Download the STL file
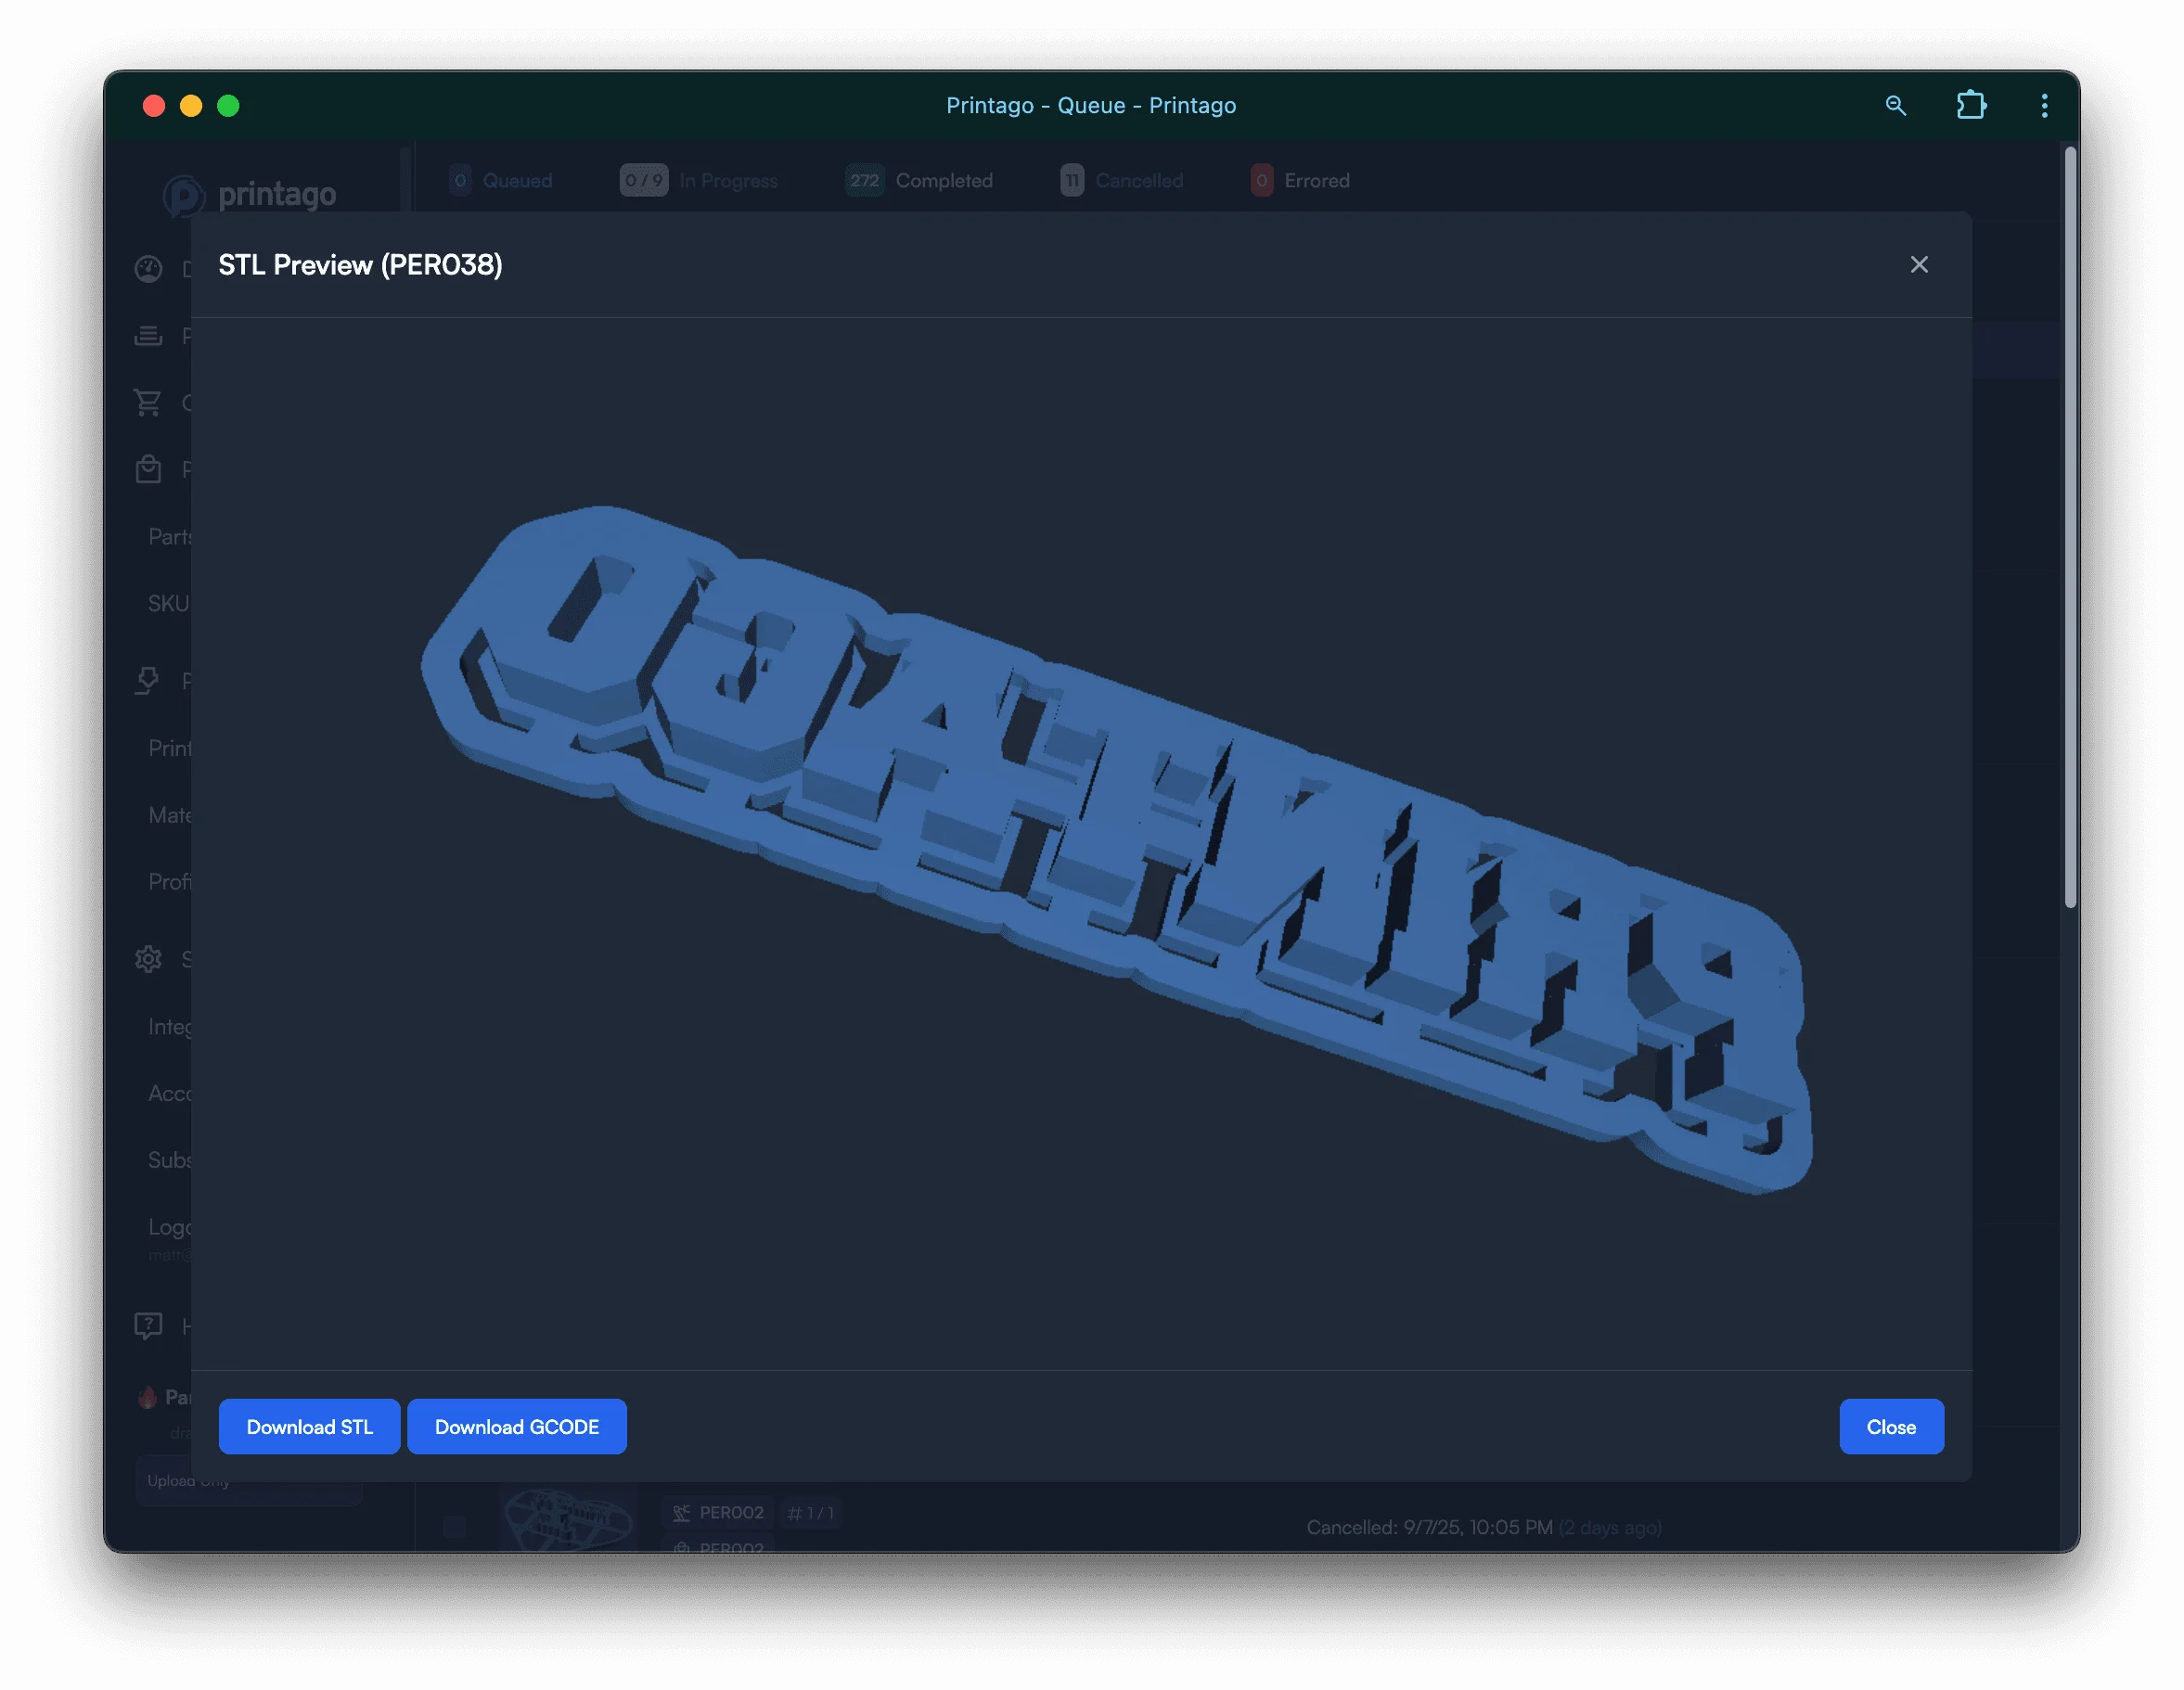 pyautogui.click(x=309, y=1426)
